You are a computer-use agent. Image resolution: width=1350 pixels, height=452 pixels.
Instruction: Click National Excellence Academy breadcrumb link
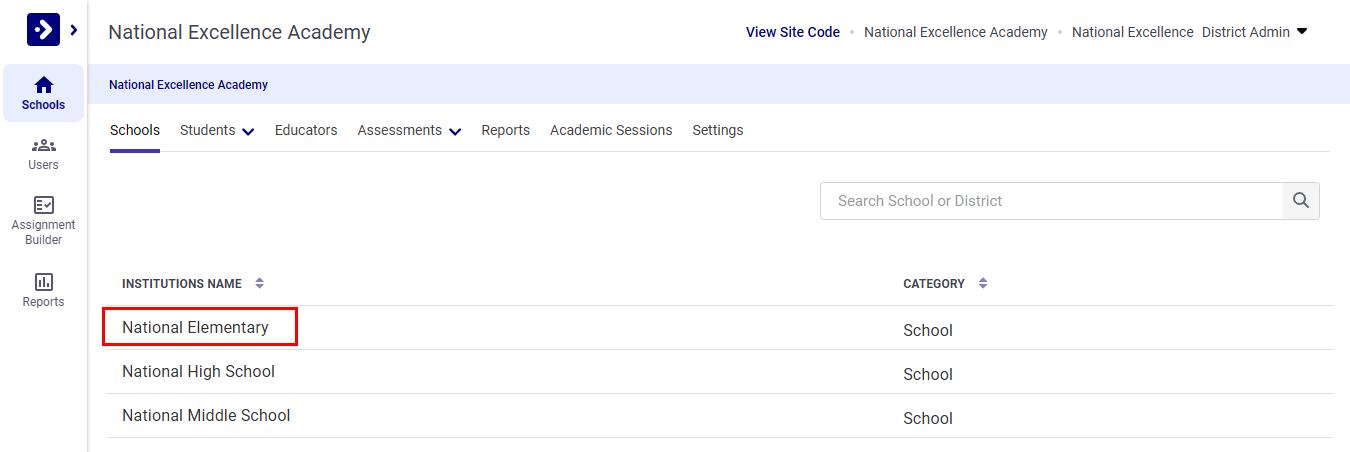(188, 85)
